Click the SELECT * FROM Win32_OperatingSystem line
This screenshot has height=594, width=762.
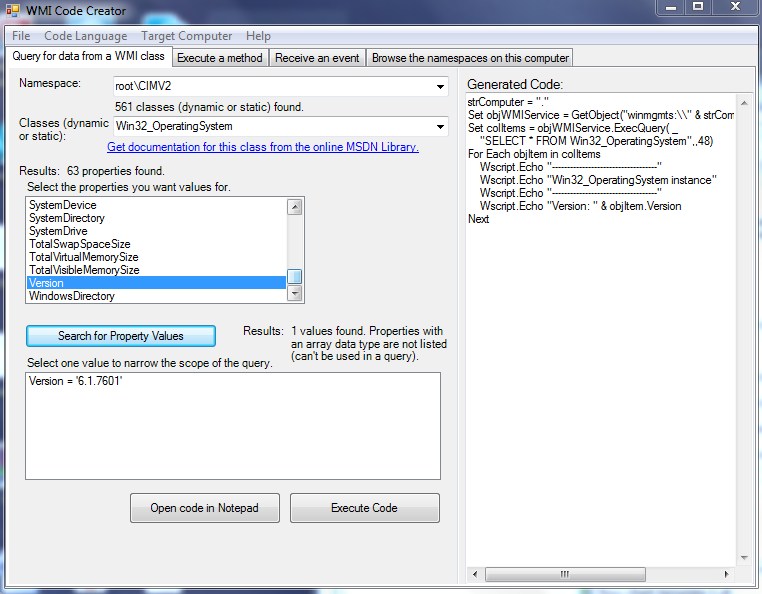click(x=596, y=141)
